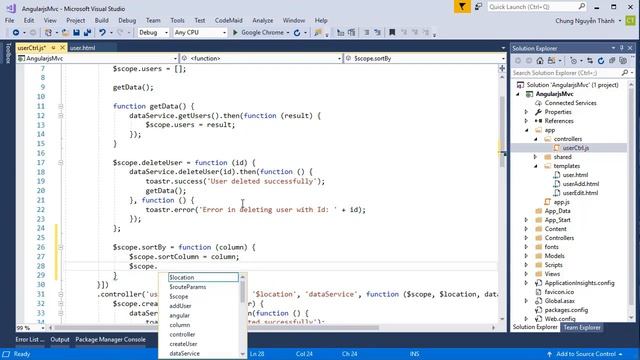
Task: Expand the shared folder in Solution Explorer
Action: pos(536,157)
